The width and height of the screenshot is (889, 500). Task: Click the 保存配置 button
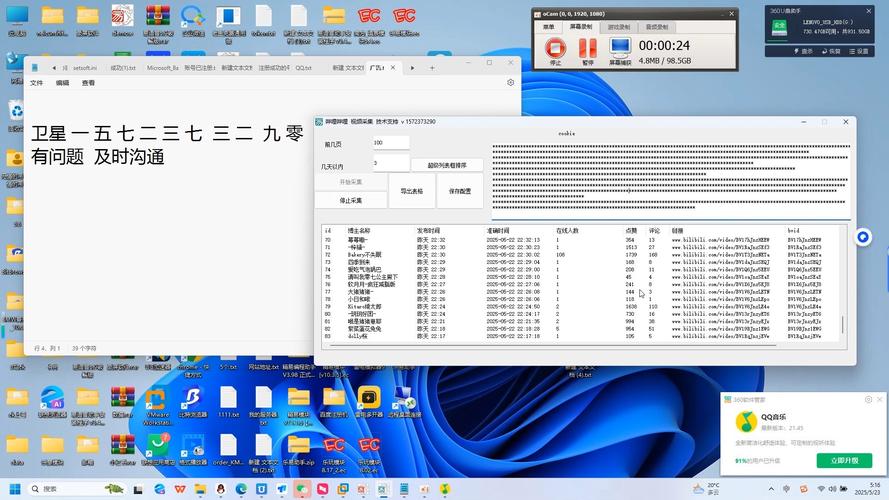[460, 191]
